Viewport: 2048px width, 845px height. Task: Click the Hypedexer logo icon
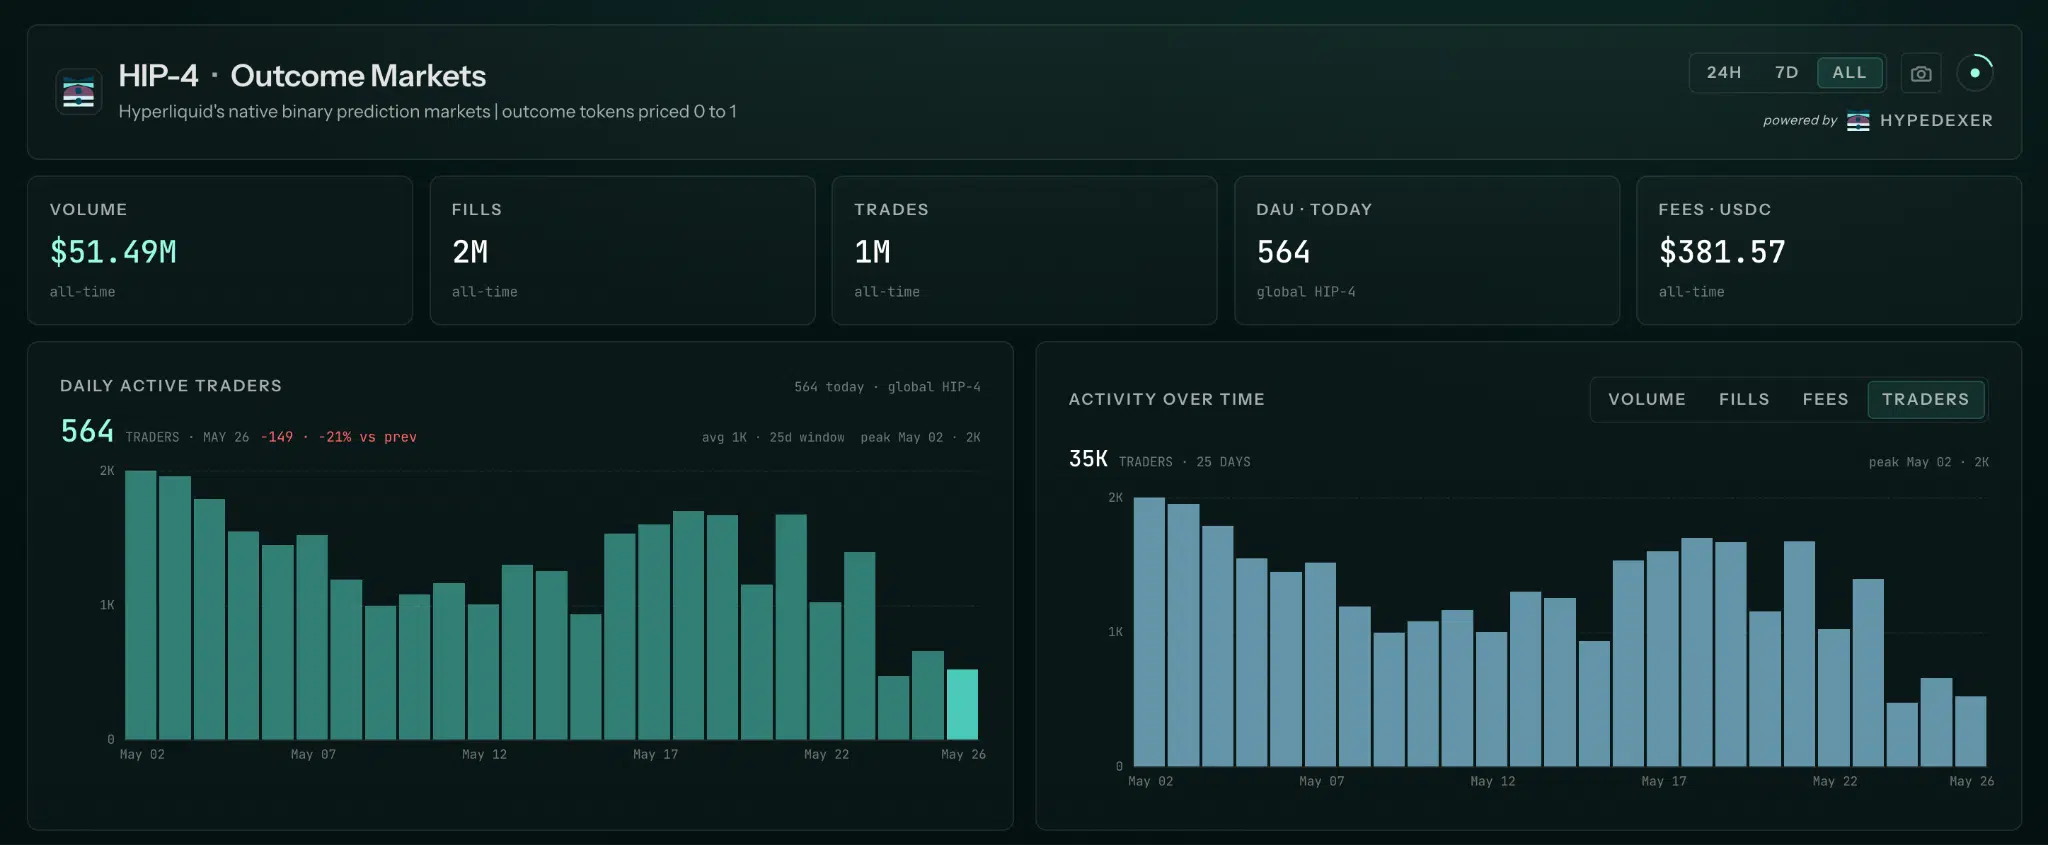(x=1858, y=121)
